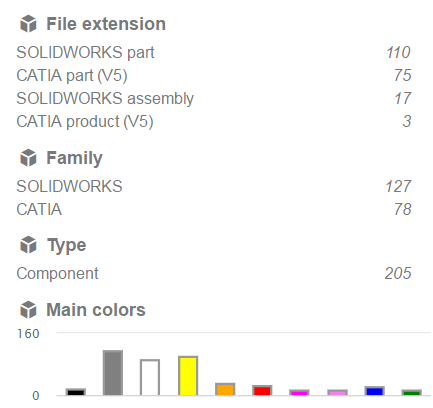Select the SOLIDWORKS assembly filter
Viewport: 433px width, 408px height.
point(214,98)
